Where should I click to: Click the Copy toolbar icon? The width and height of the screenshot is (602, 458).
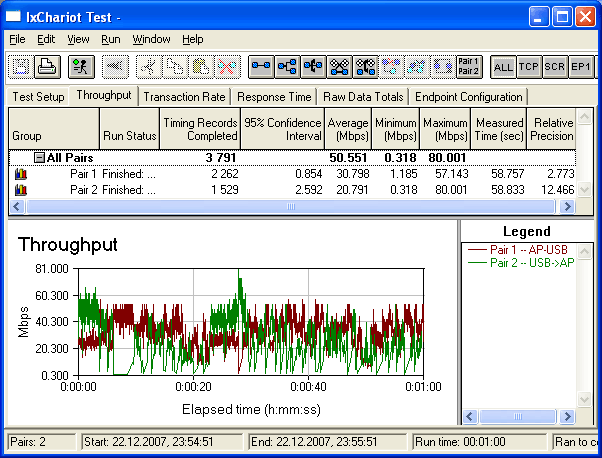175,67
